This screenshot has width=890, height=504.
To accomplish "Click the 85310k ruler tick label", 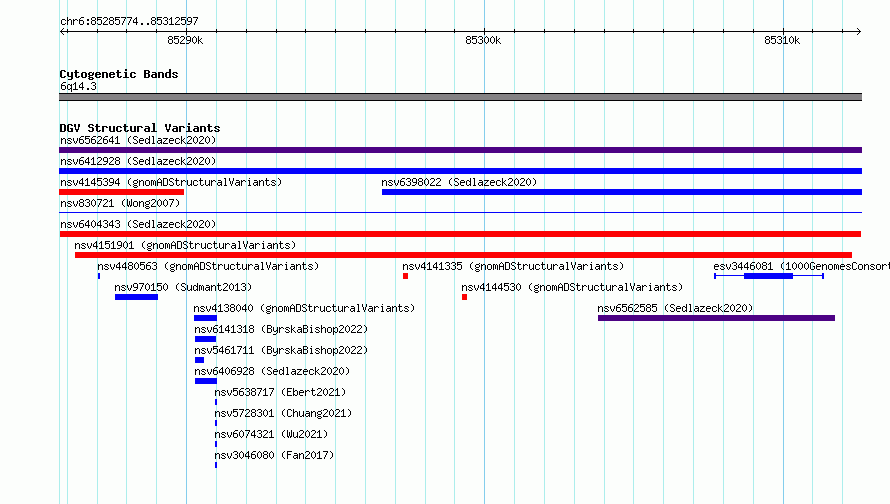I will tap(782, 40).
